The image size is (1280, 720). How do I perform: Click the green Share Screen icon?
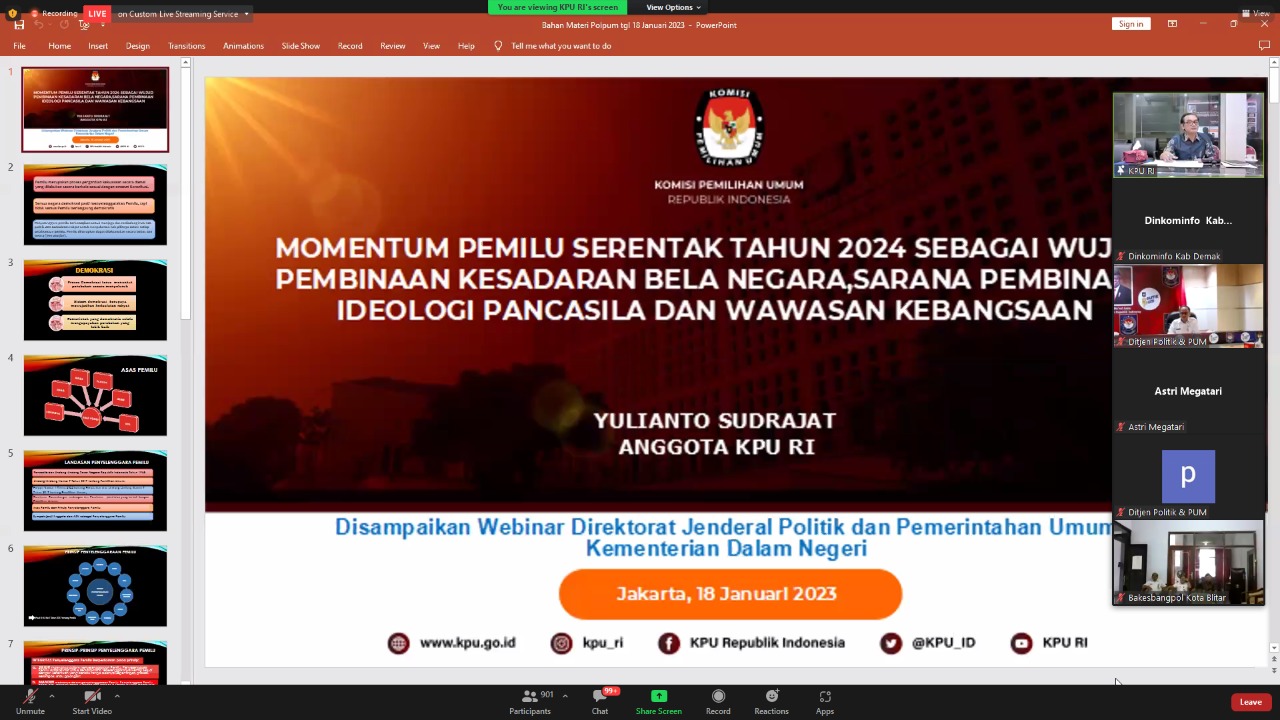pyautogui.click(x=658, y=697)
